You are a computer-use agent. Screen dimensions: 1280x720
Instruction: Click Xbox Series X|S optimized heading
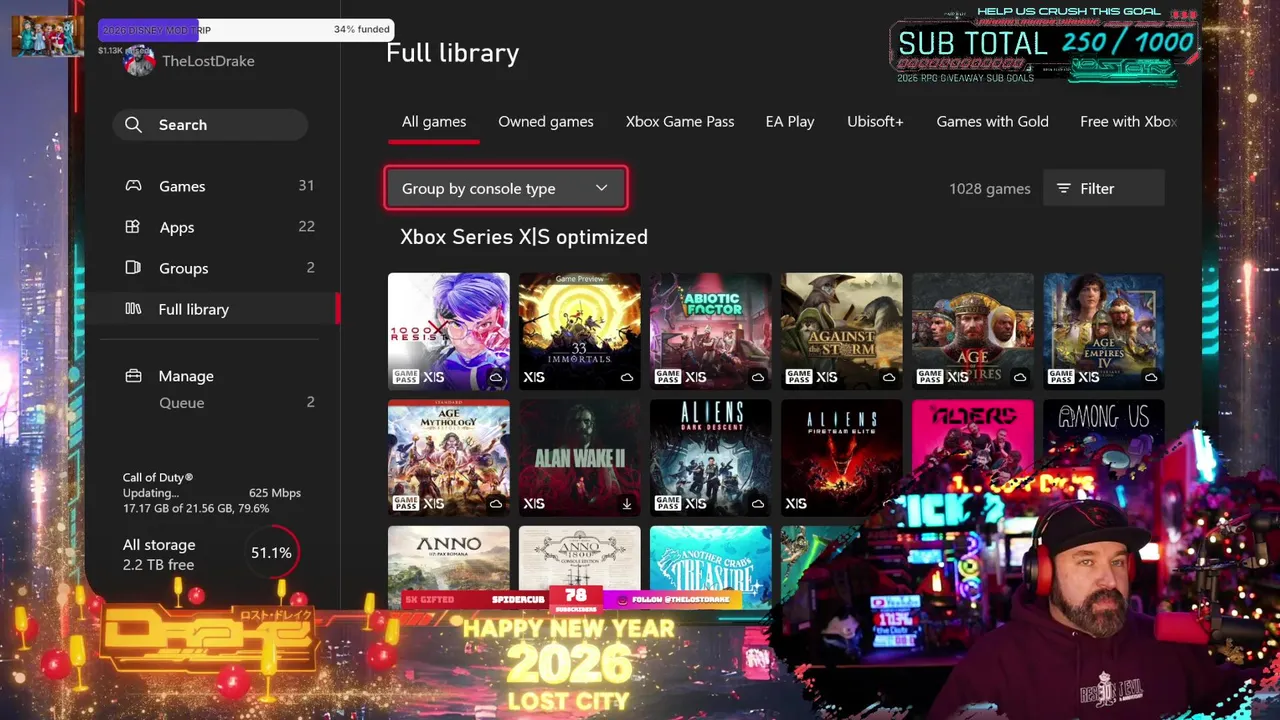pos(524,237)
